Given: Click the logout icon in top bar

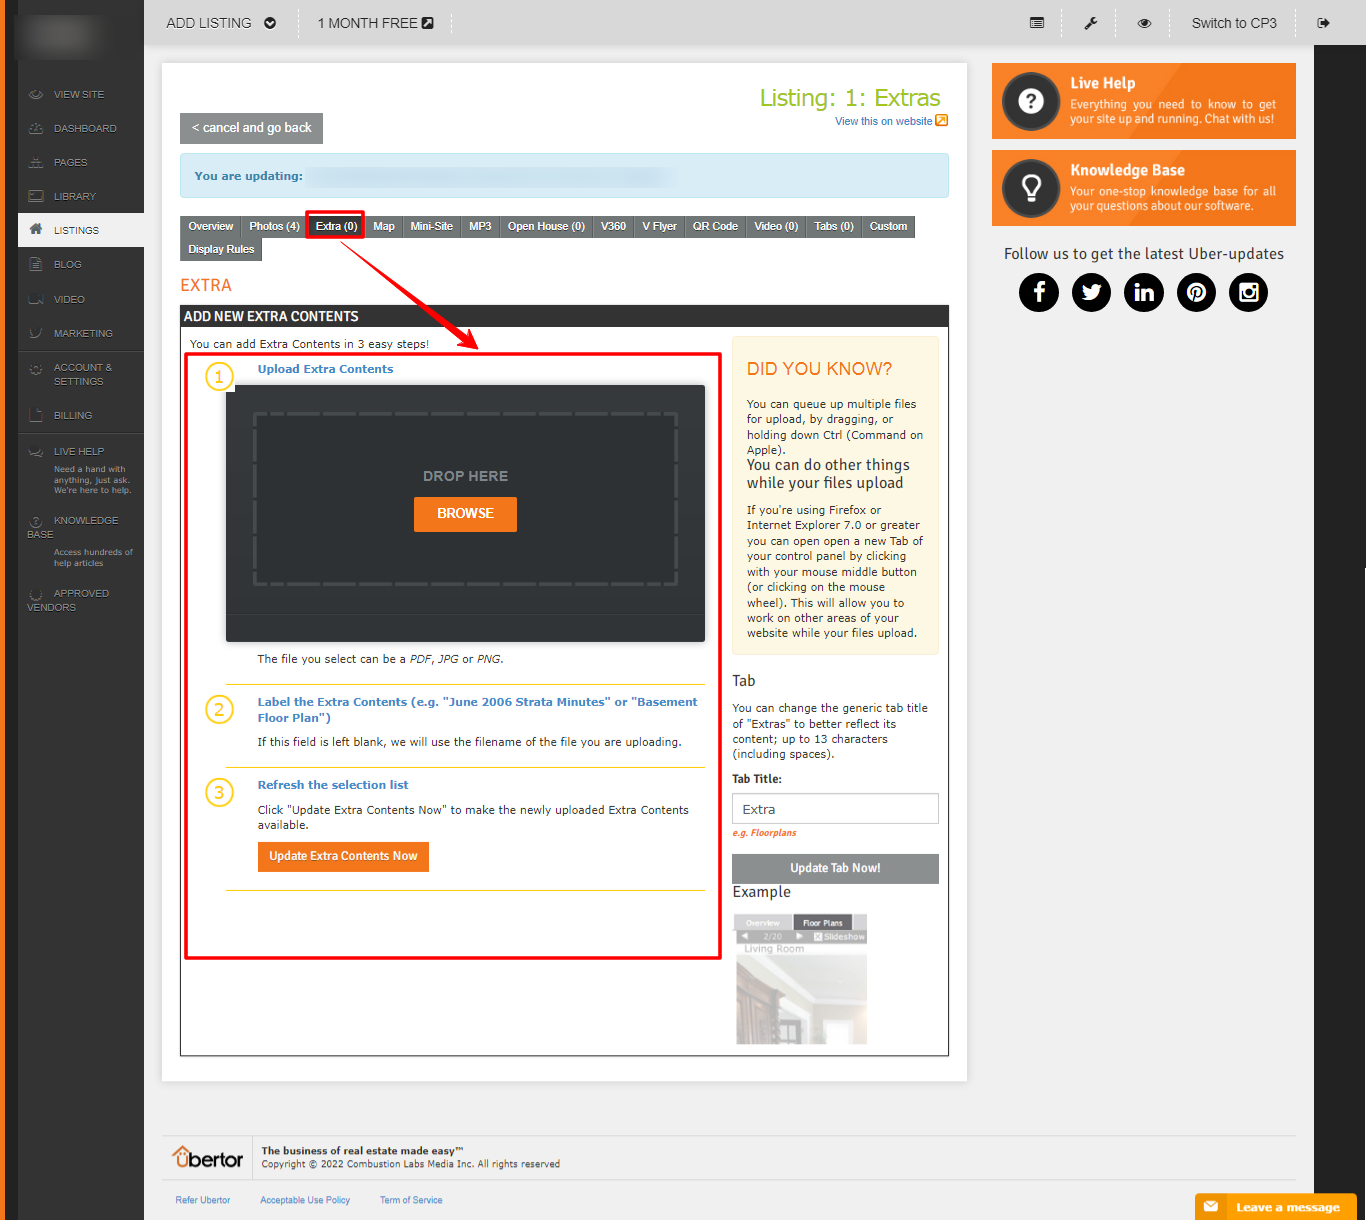Looking at the screenshot, I should 1323,23.
